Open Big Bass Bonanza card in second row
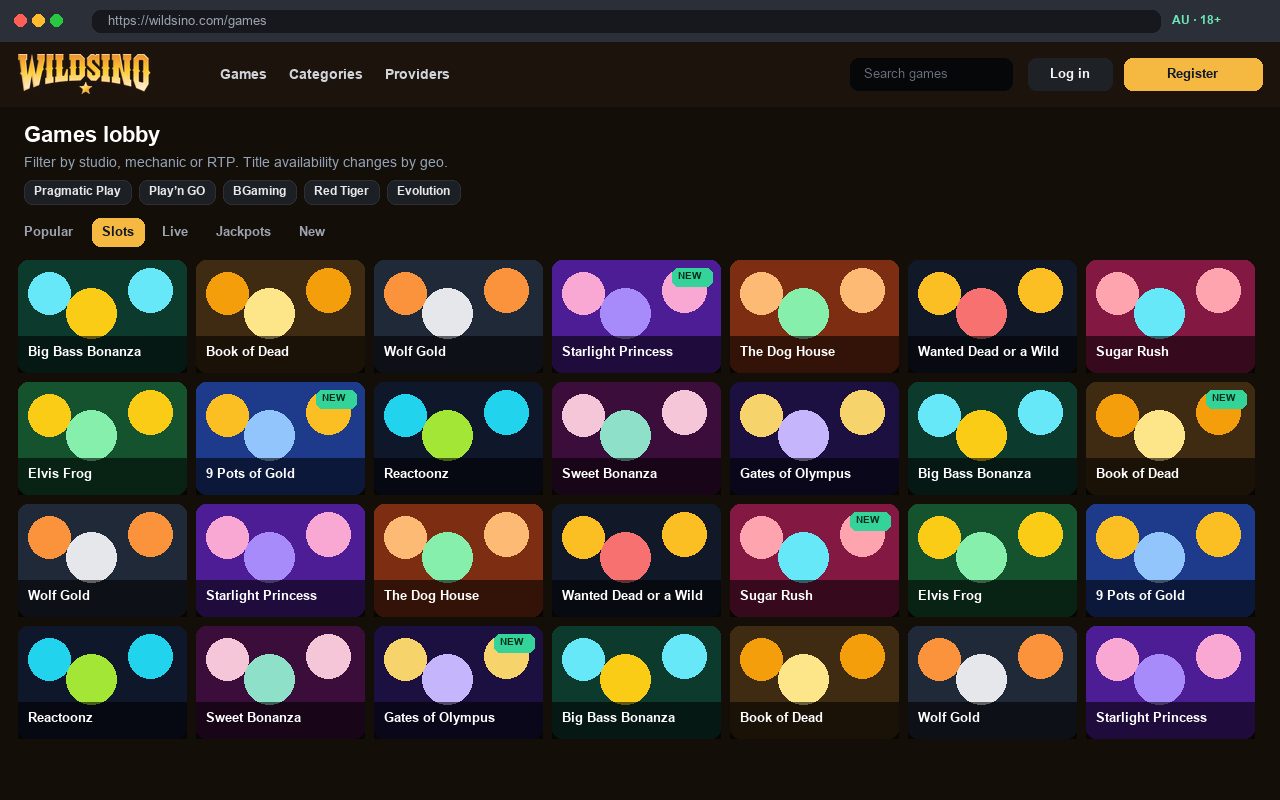The image size is (1280, 800). (x=992, y=438)
